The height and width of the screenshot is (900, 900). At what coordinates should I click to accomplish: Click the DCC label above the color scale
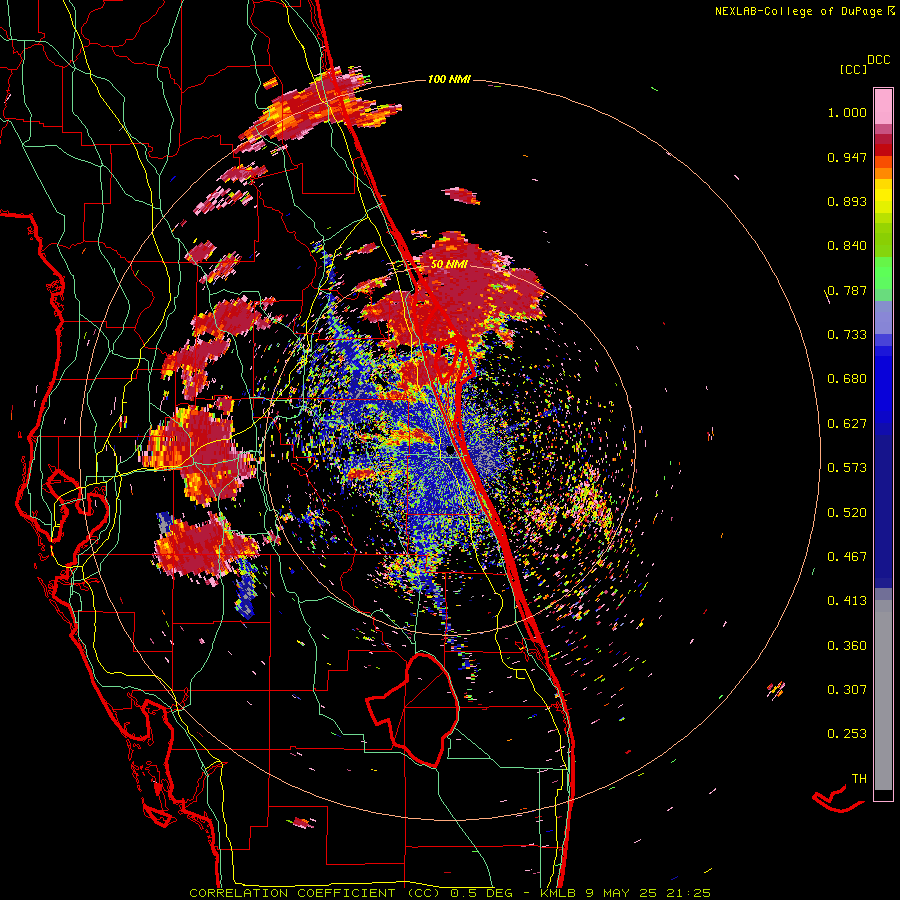pyautogui.click(x=878, y=60)
